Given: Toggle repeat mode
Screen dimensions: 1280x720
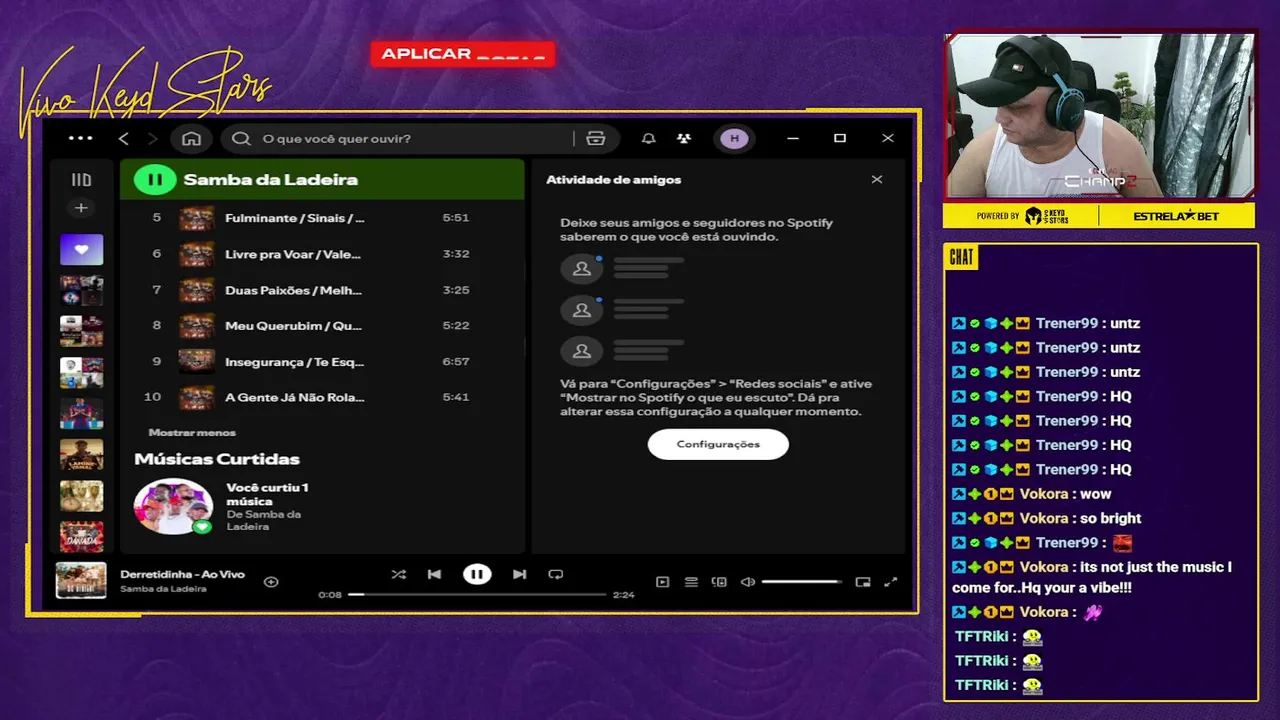Looking at the screenshot, I should pos(556,574).
